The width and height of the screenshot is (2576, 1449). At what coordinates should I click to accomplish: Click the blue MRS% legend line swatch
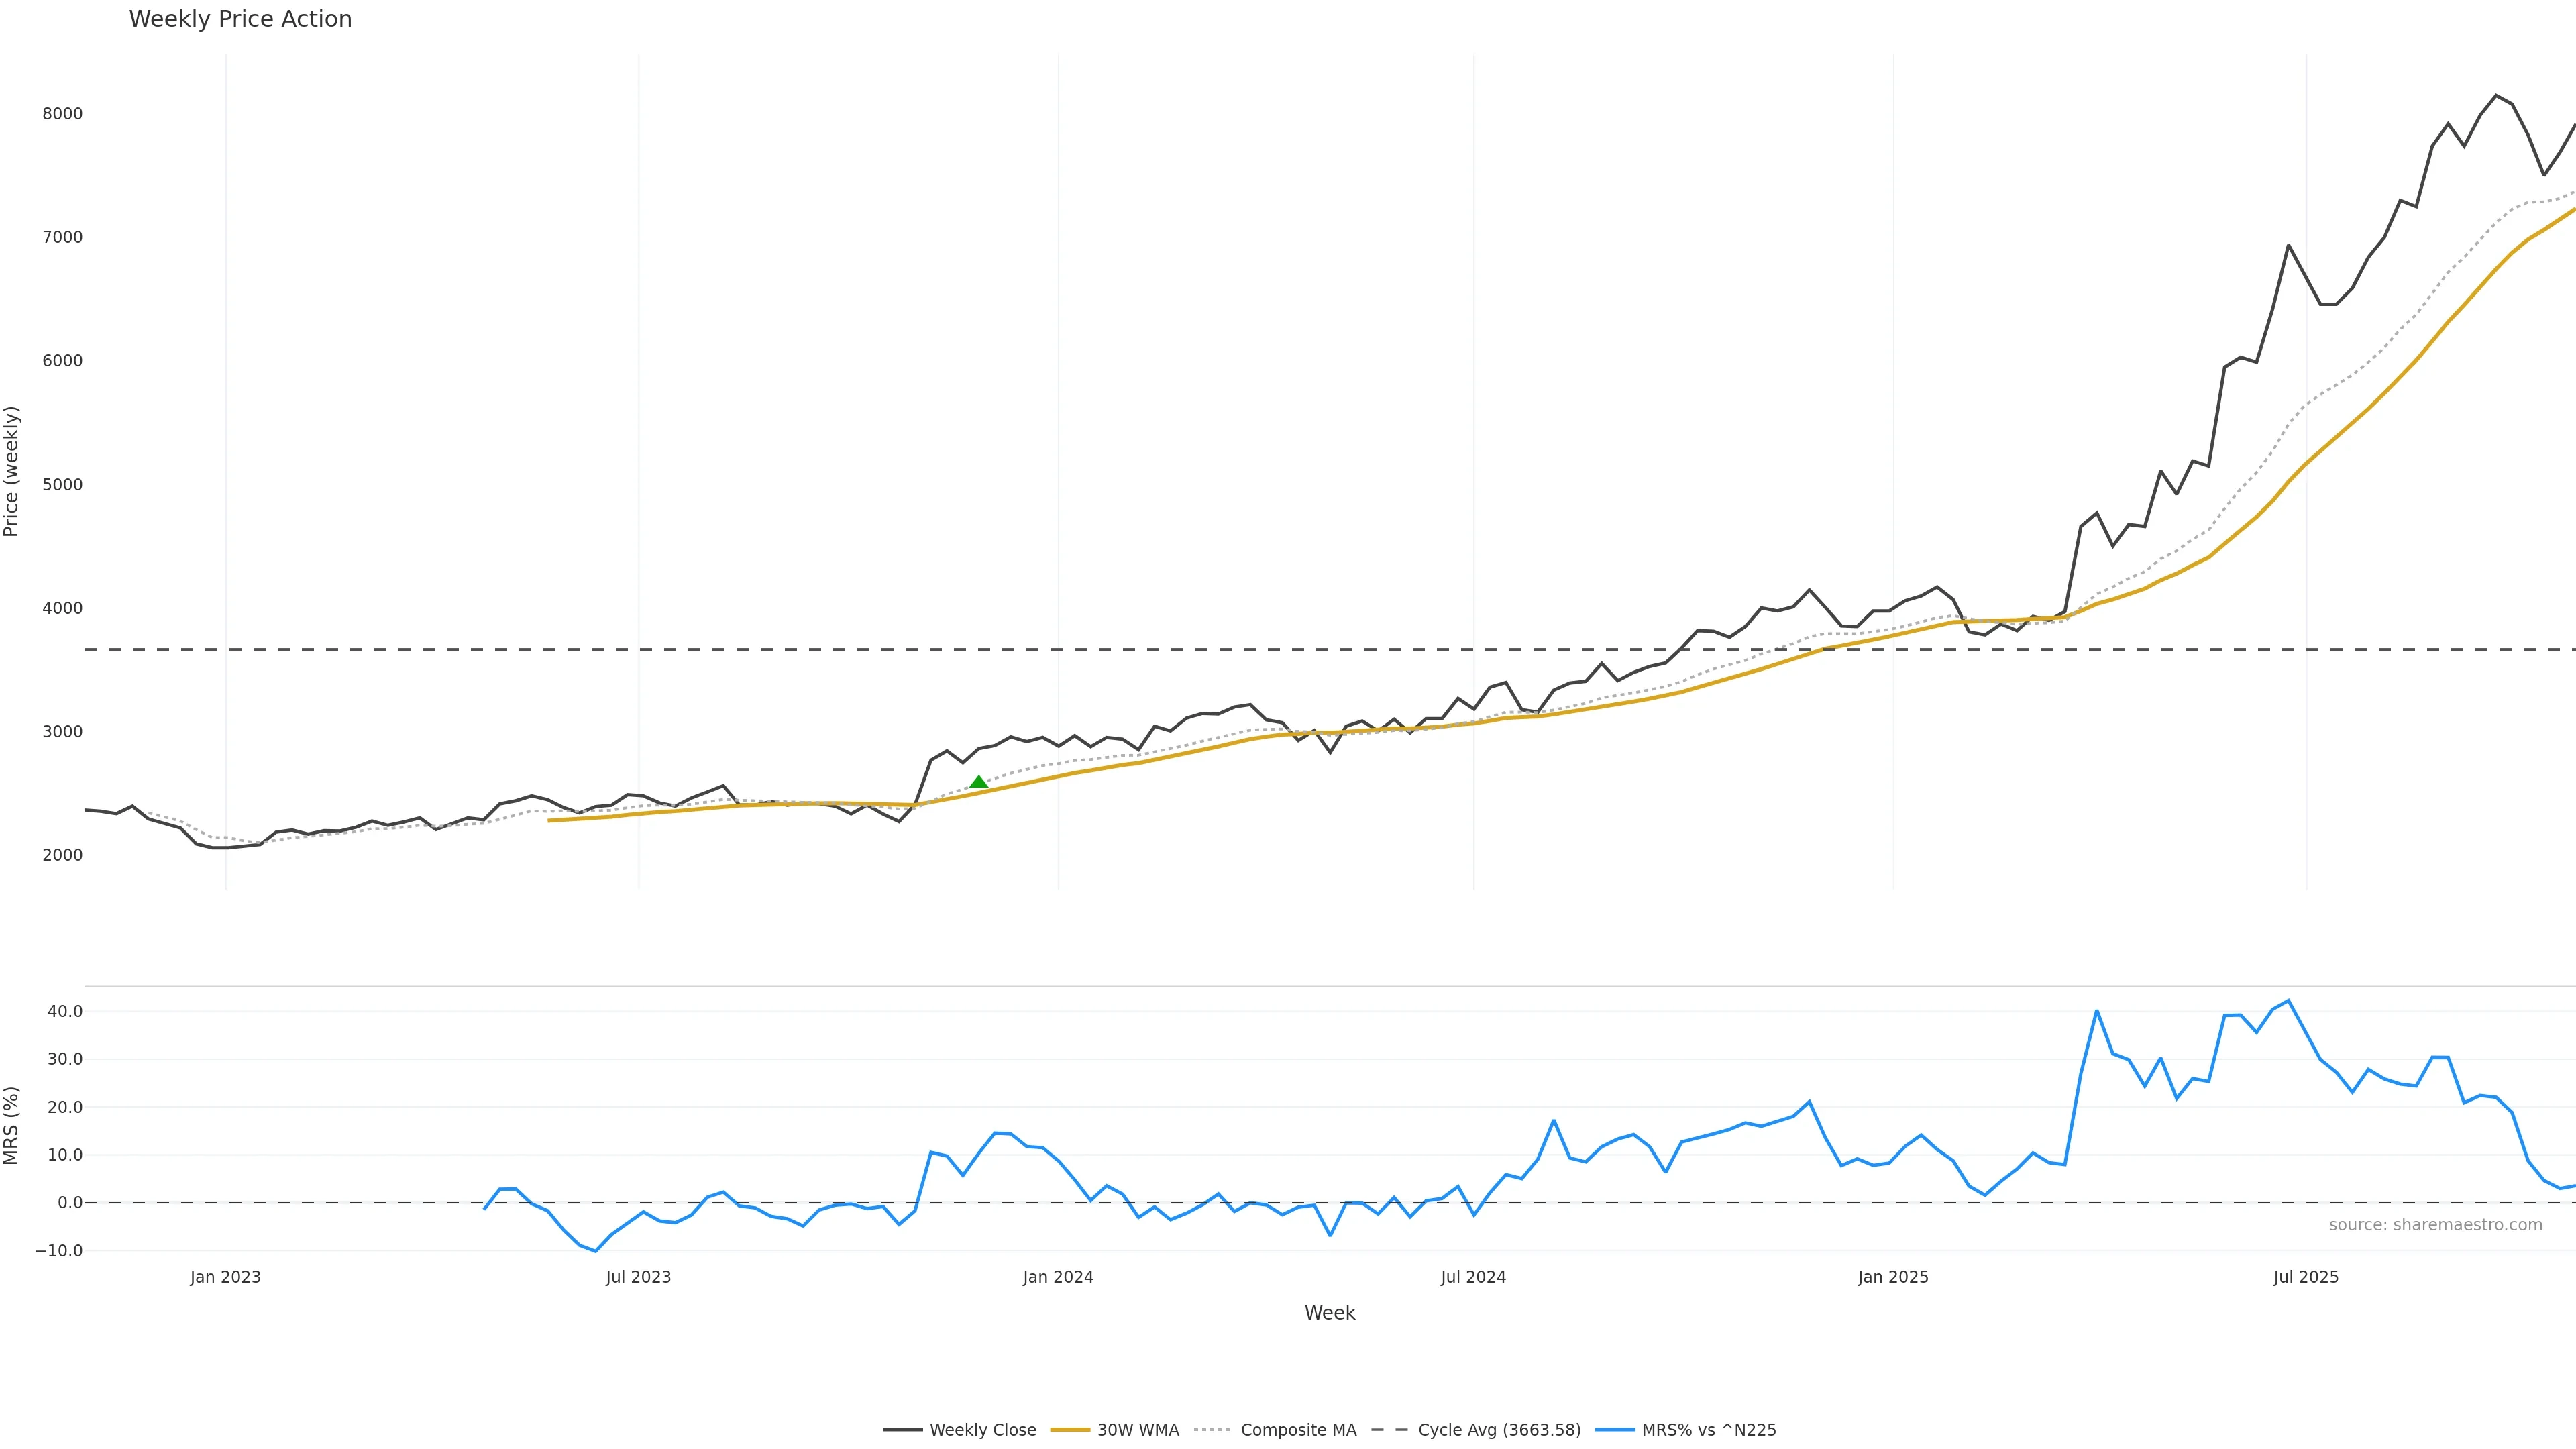click(1615, 1430)
